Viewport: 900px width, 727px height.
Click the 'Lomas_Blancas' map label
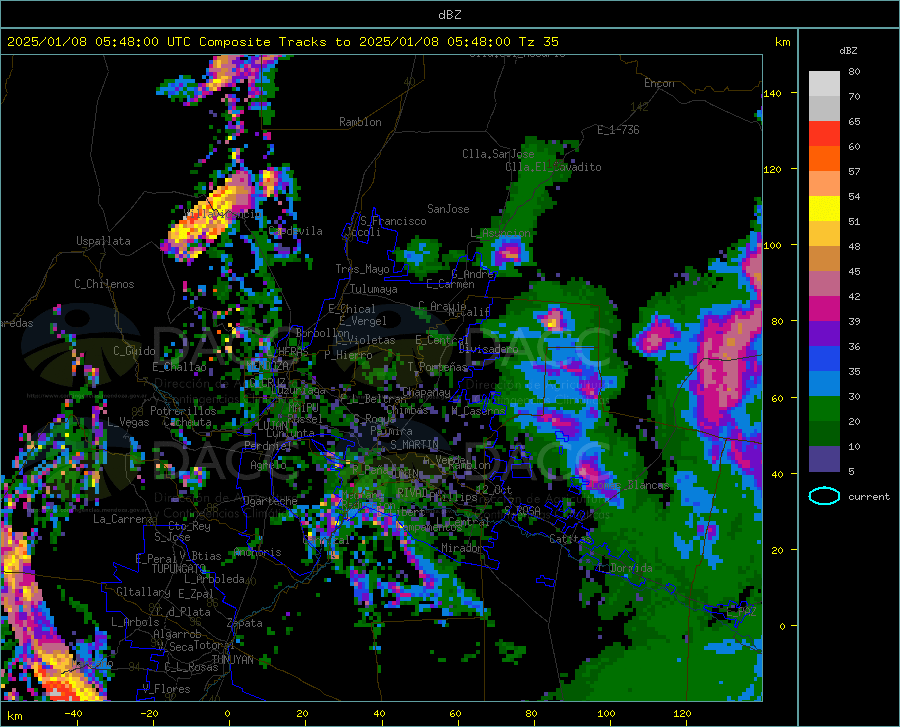(630, 485)
